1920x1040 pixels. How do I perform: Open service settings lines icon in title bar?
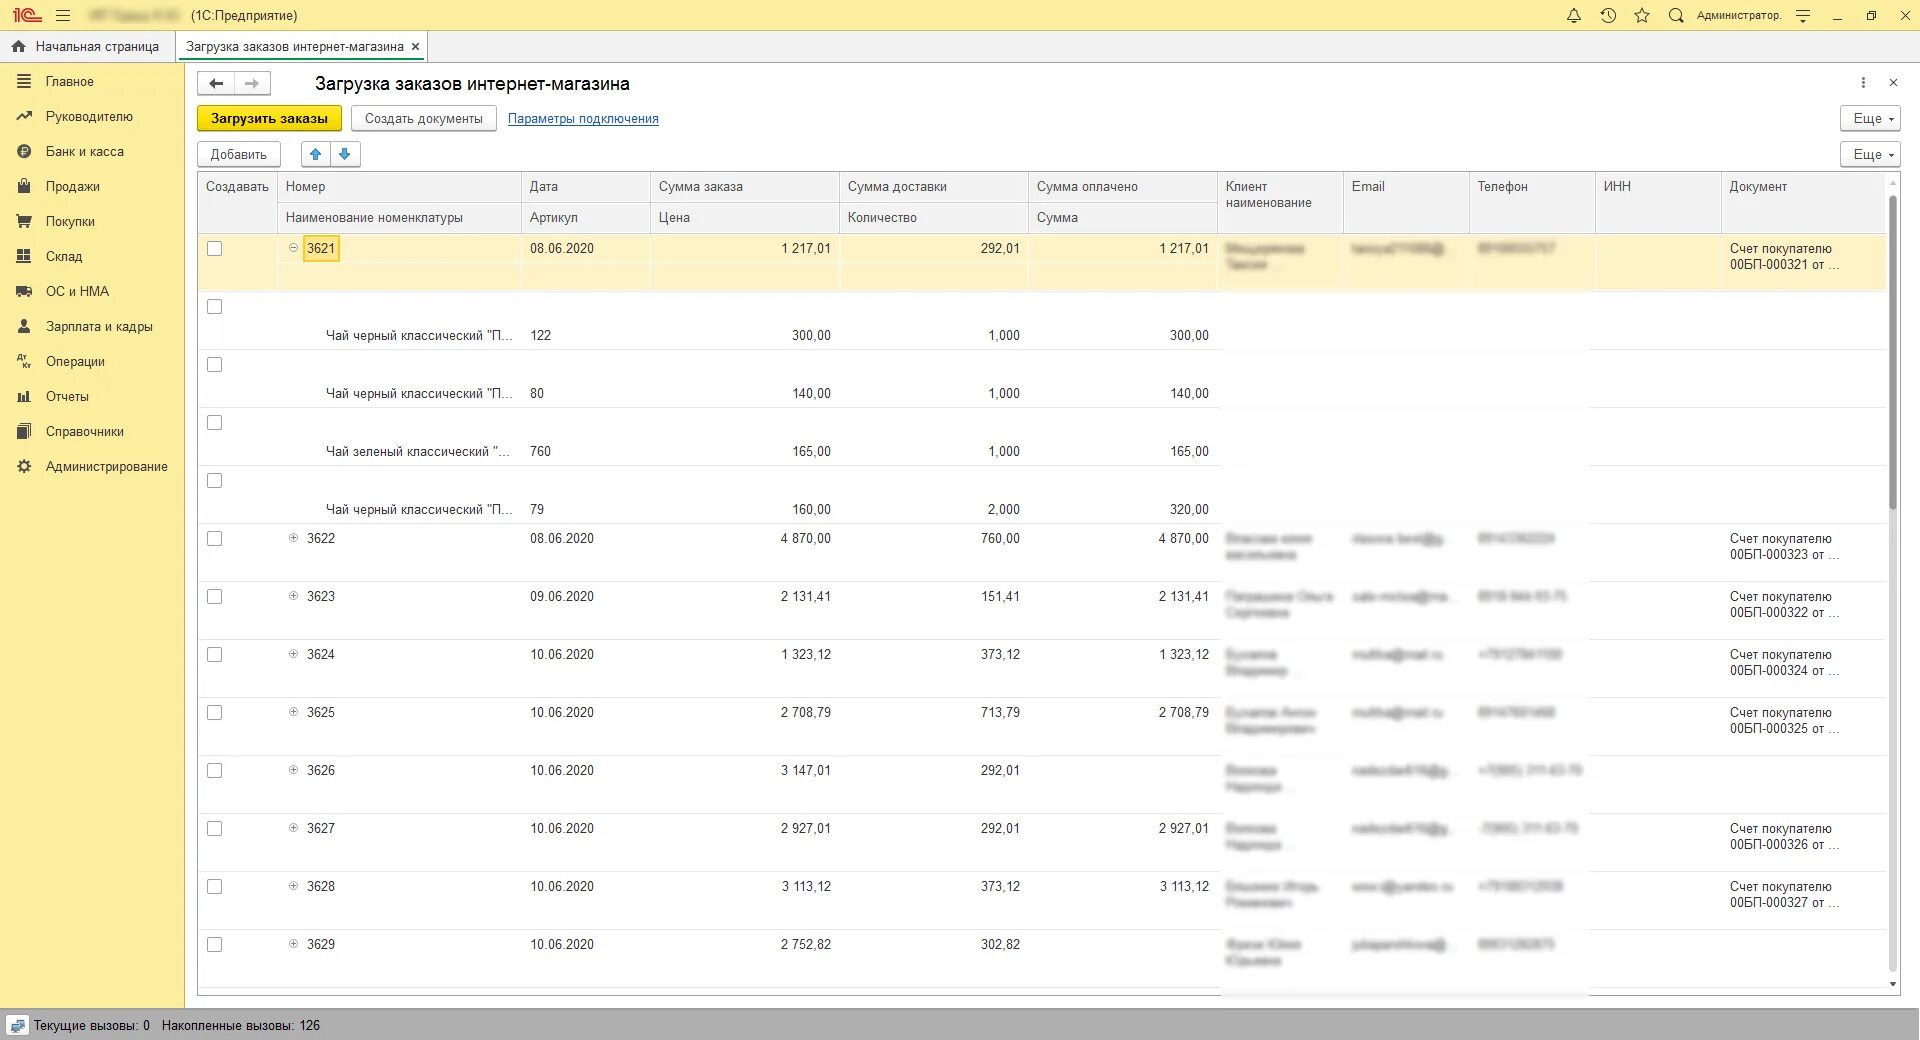1803,16
